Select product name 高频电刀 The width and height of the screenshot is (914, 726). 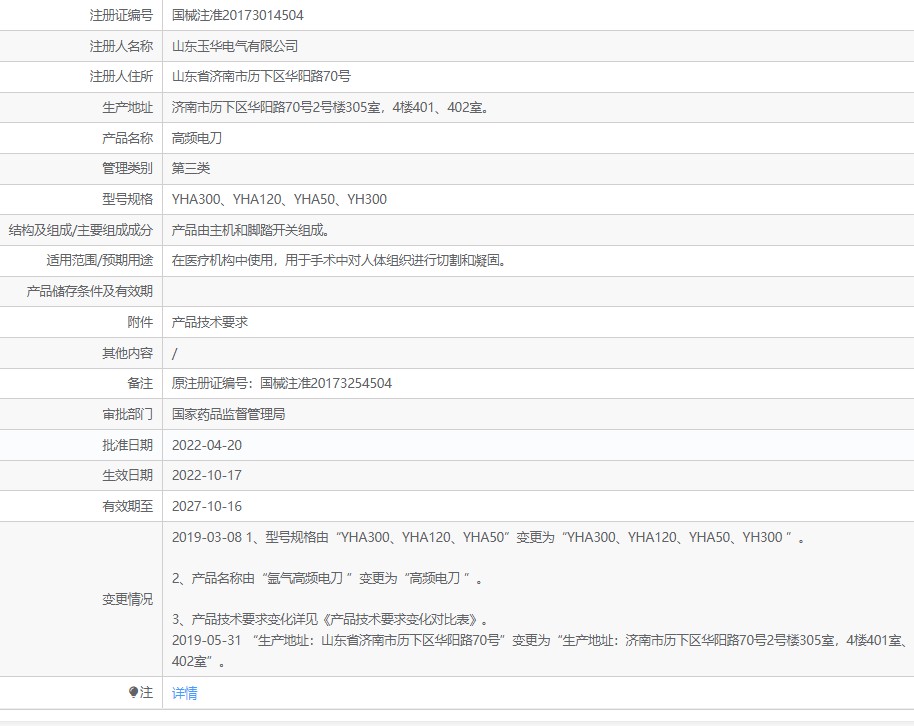click(196, 138)
